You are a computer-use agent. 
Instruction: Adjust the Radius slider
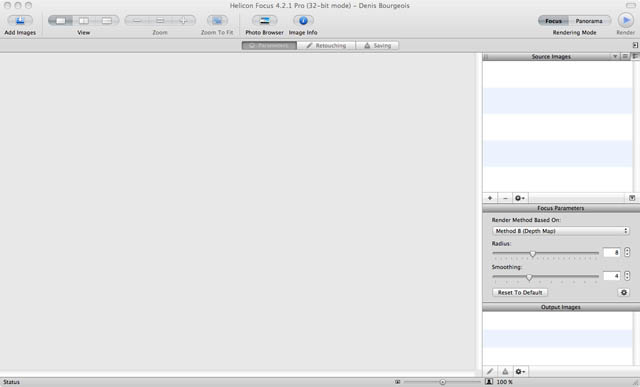[532, 254]
